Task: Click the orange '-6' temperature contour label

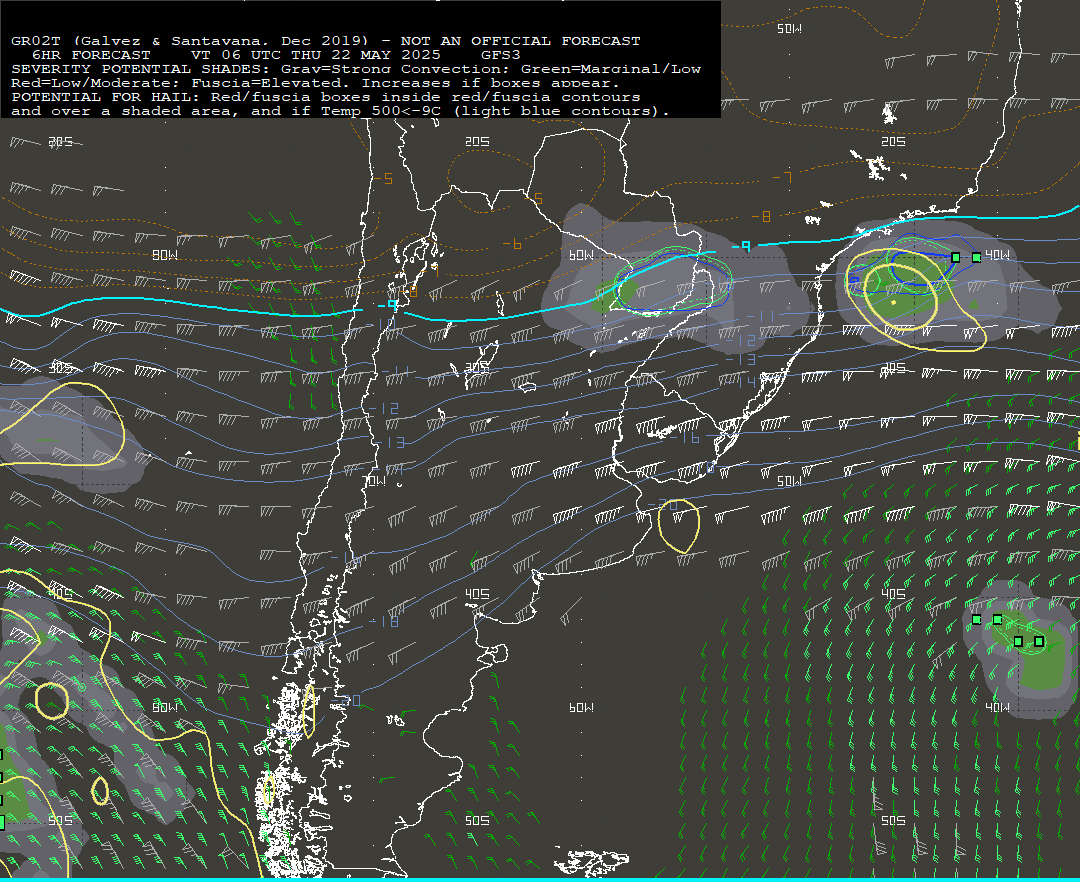Action: [512, 244]
